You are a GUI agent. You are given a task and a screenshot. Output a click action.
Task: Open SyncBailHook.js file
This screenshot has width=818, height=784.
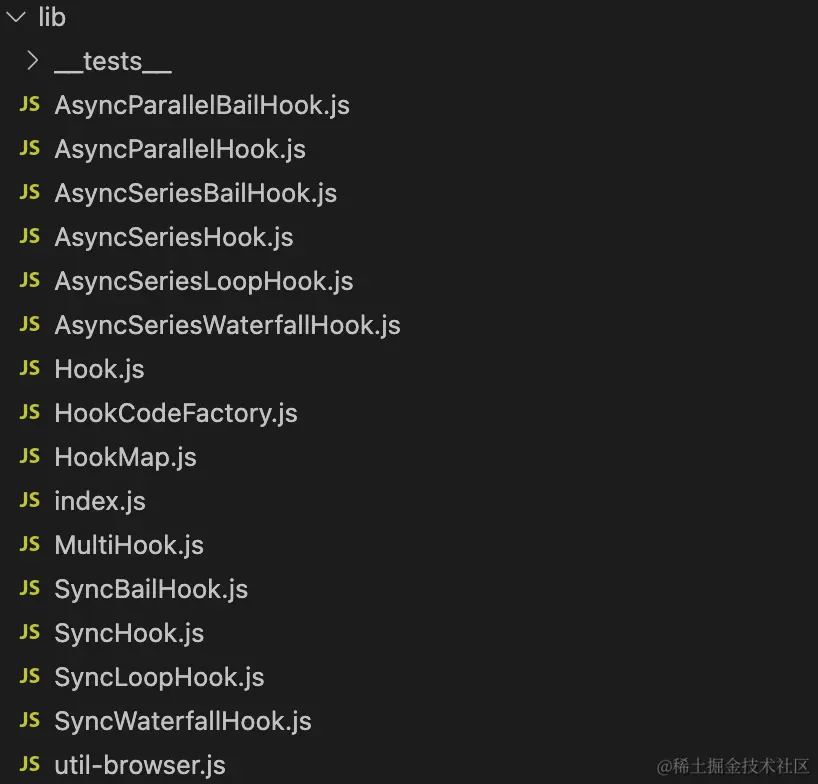pos(151,589)
